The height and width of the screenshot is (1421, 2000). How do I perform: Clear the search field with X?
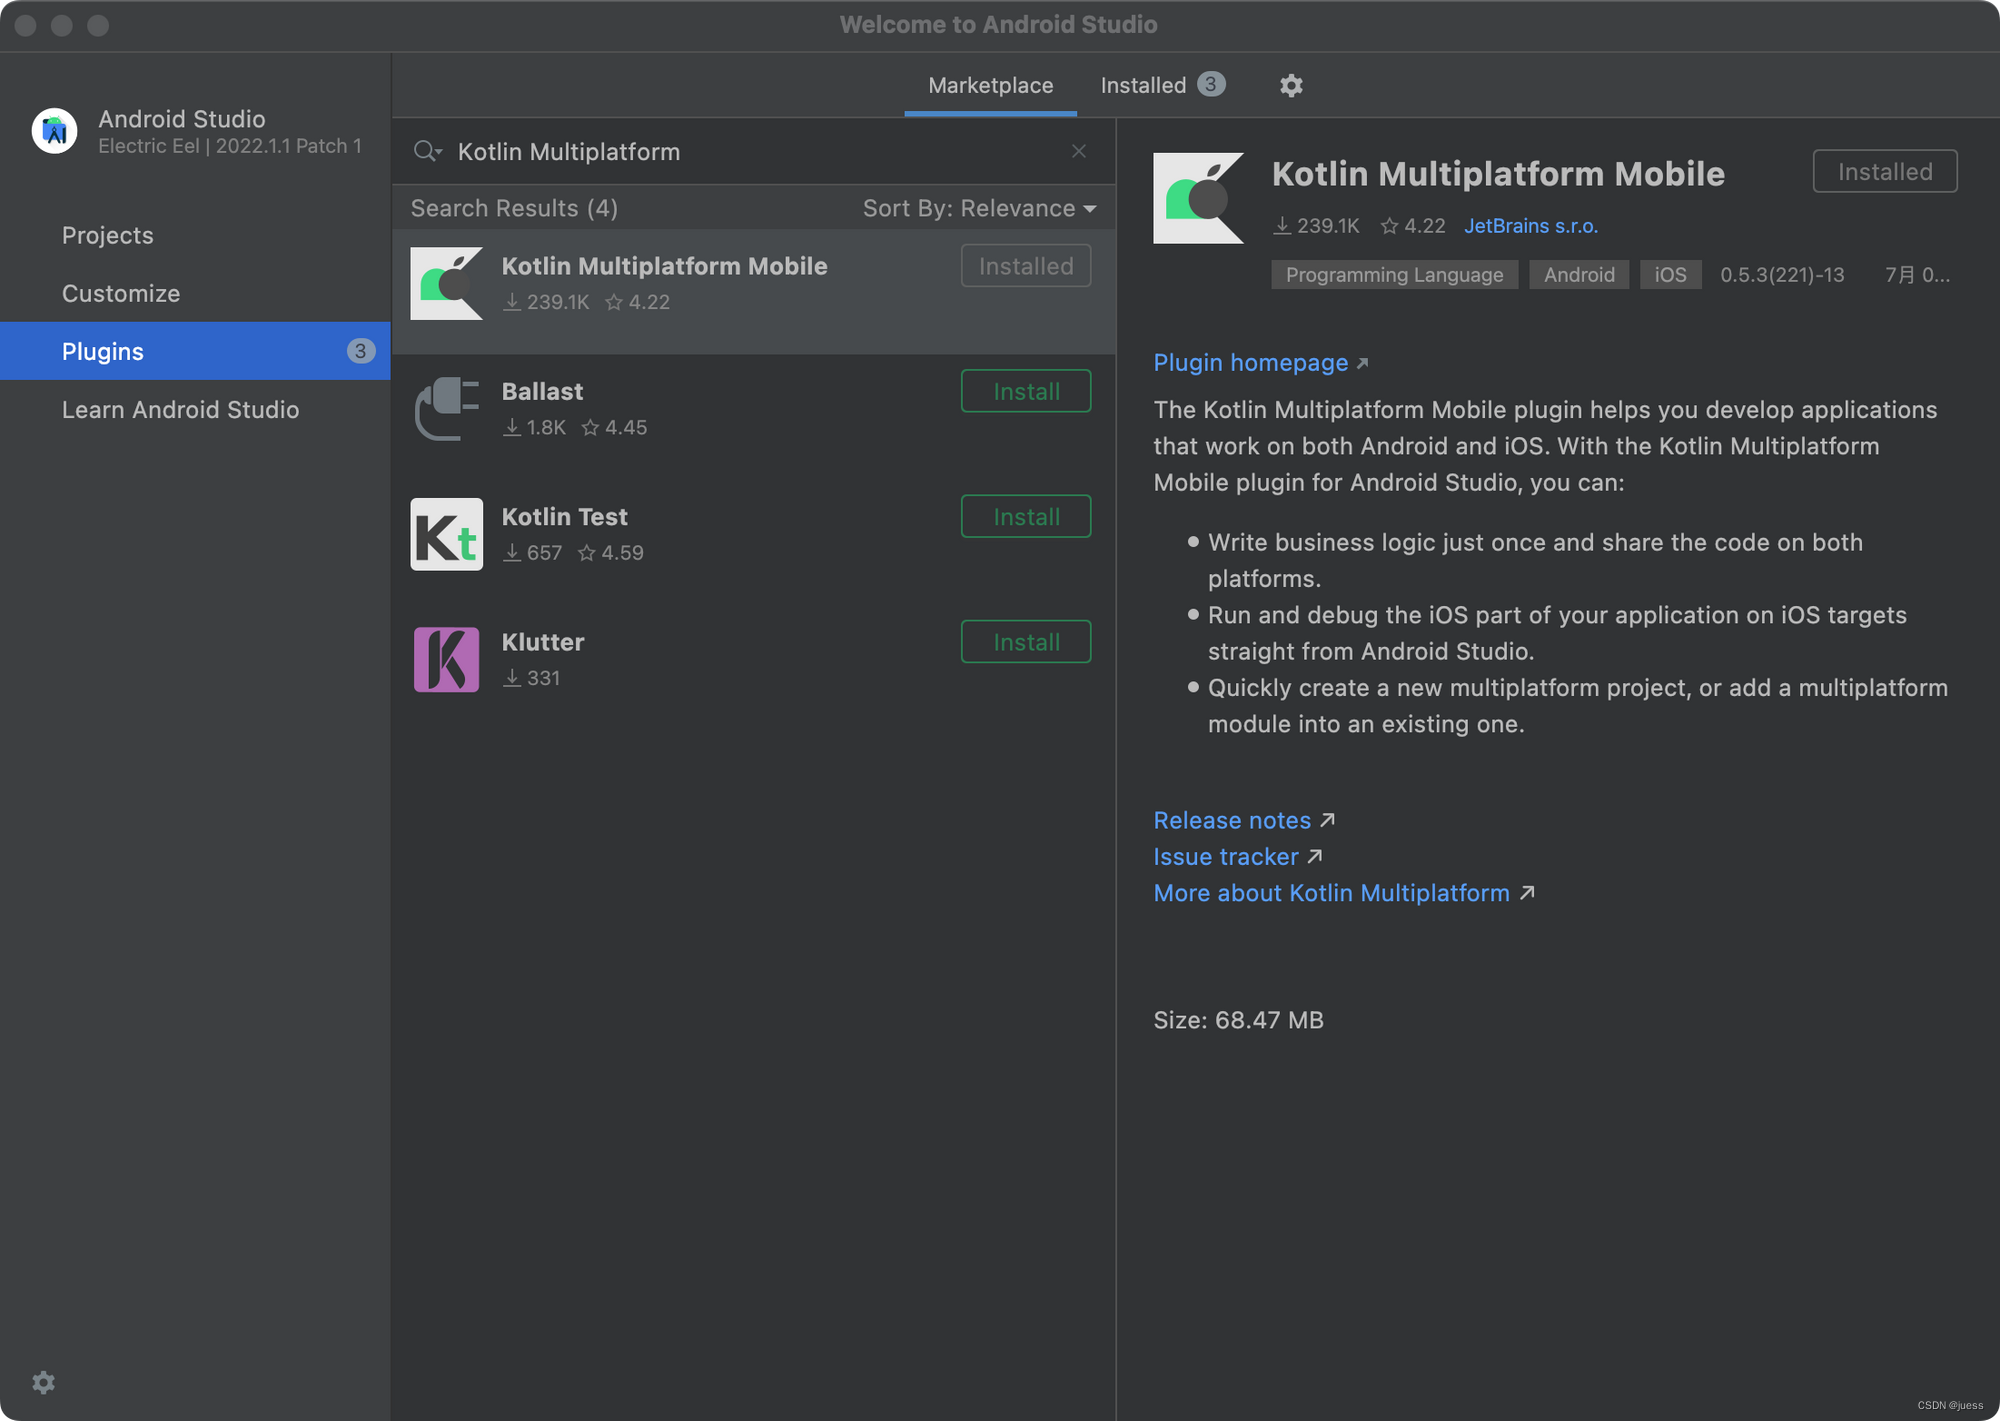click(1078, 151)
